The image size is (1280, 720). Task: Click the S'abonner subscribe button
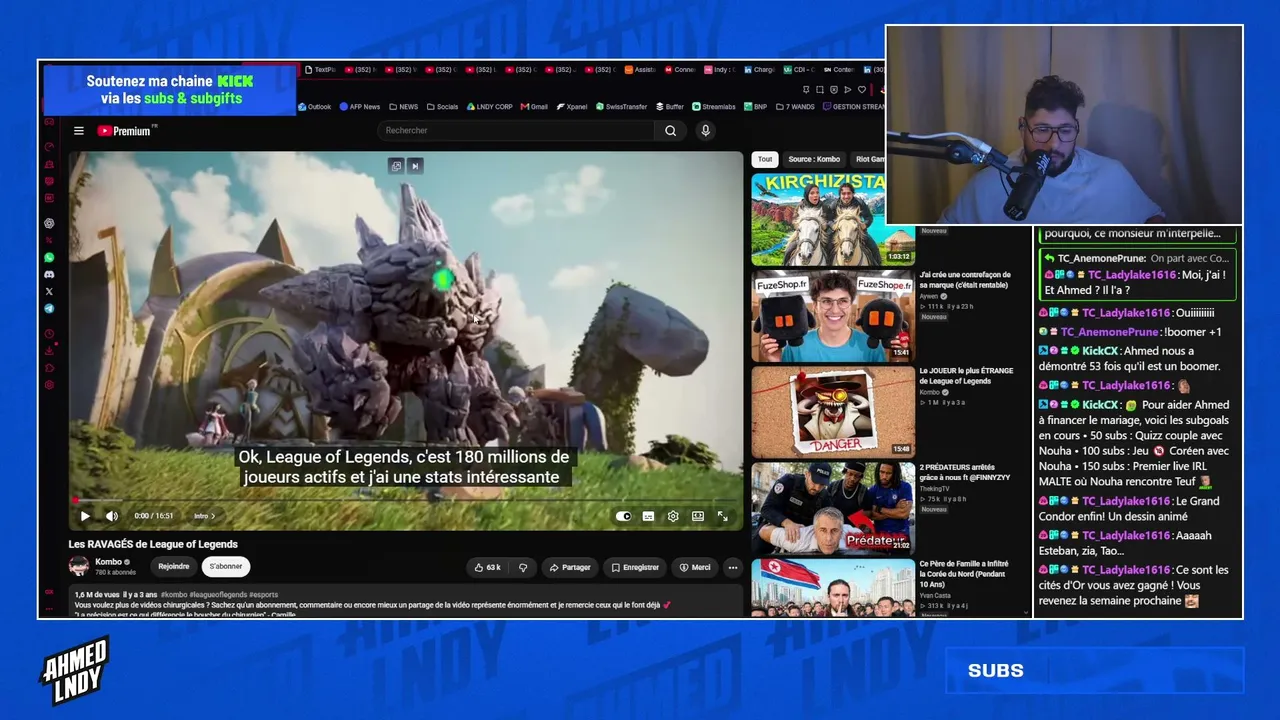click(226, 567)
